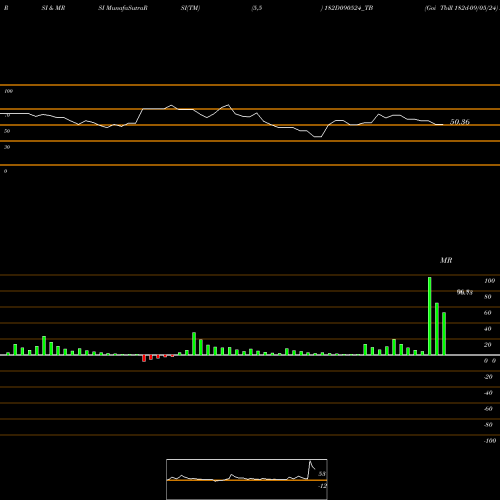Click the RSI value '50.86'
This screenshot has height=500, width=500.
(460, 122)
